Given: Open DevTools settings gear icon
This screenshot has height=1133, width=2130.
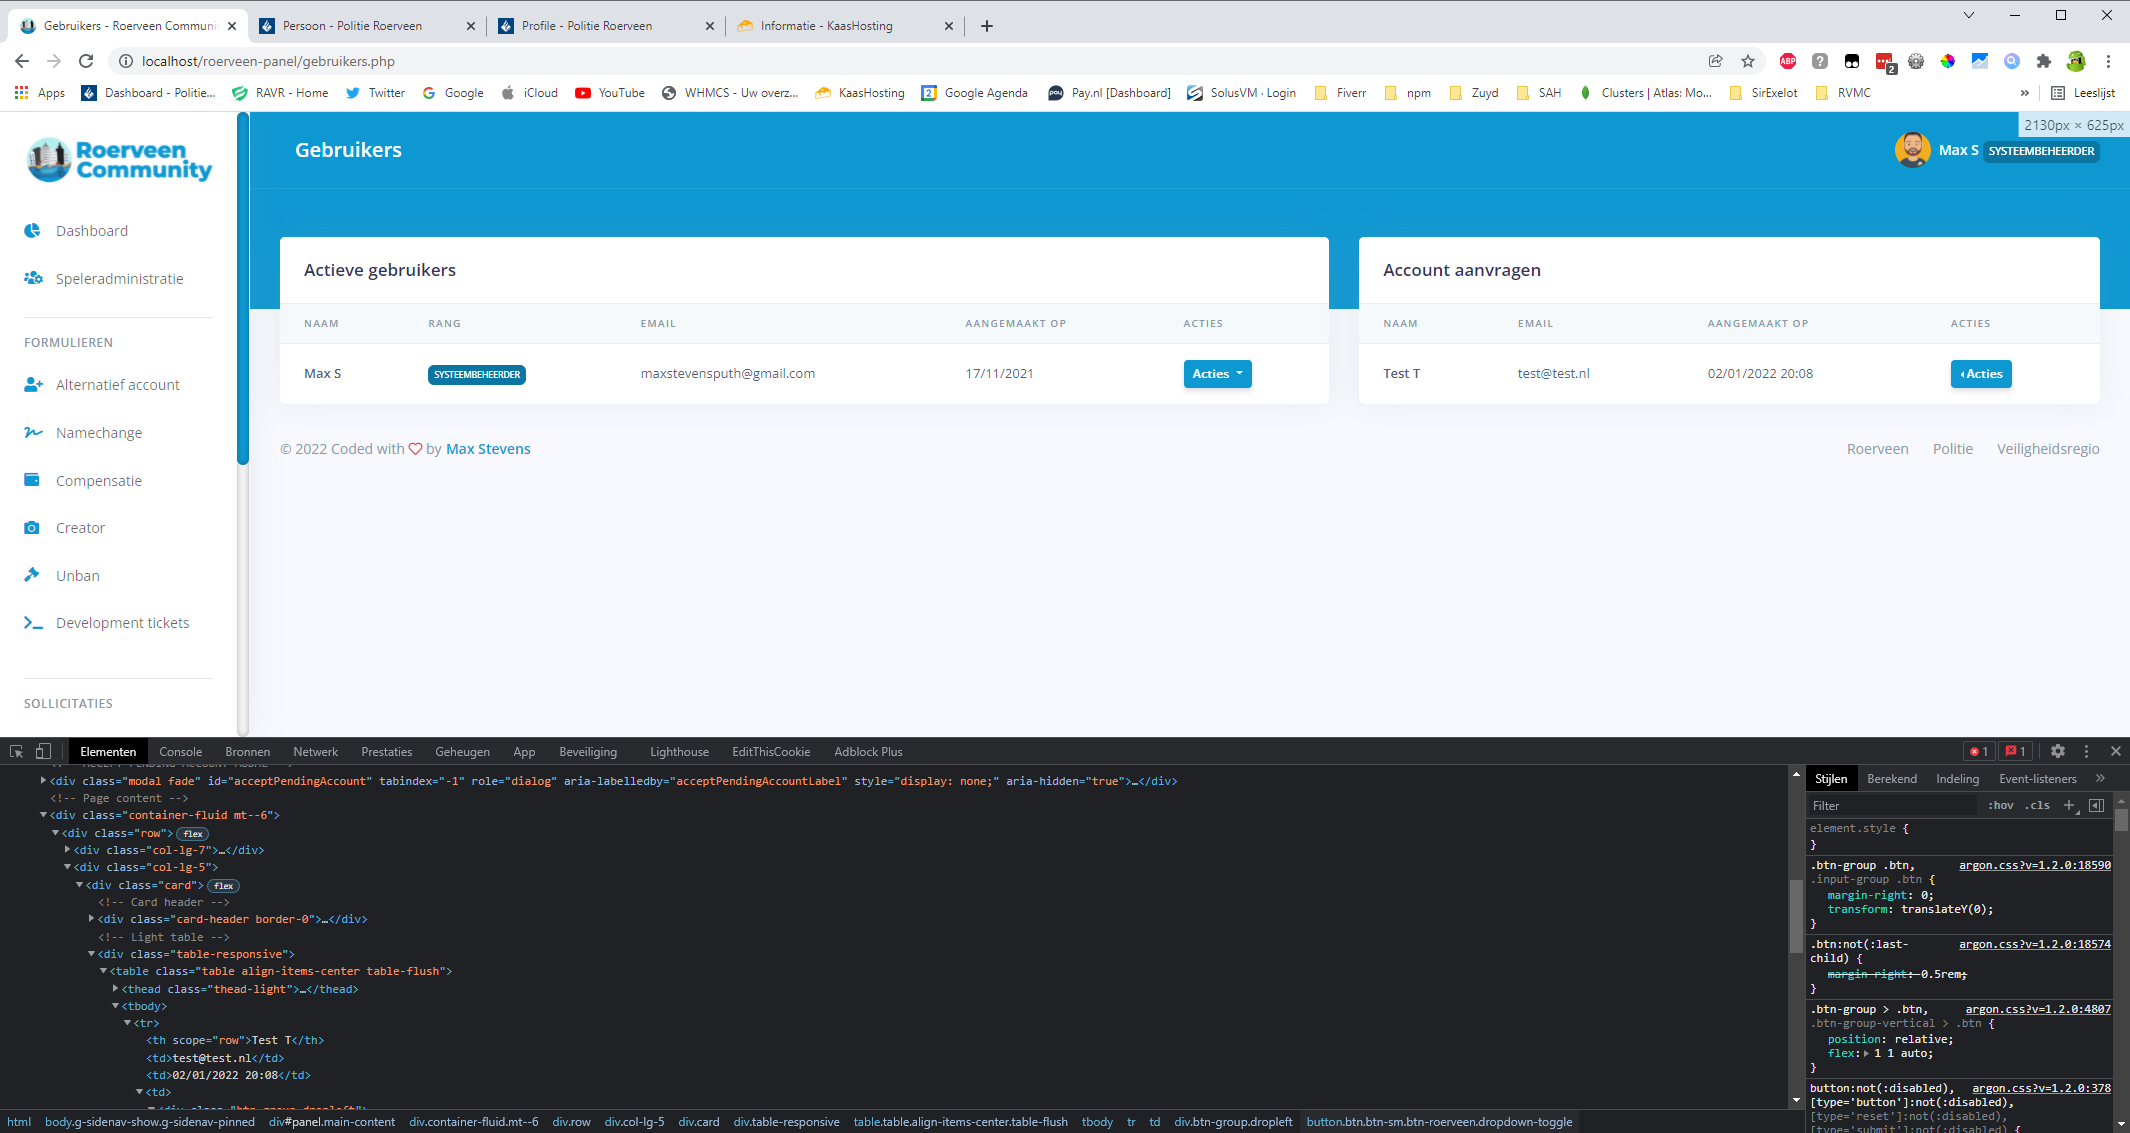Looking at the screenshot, I should 2057,751.
